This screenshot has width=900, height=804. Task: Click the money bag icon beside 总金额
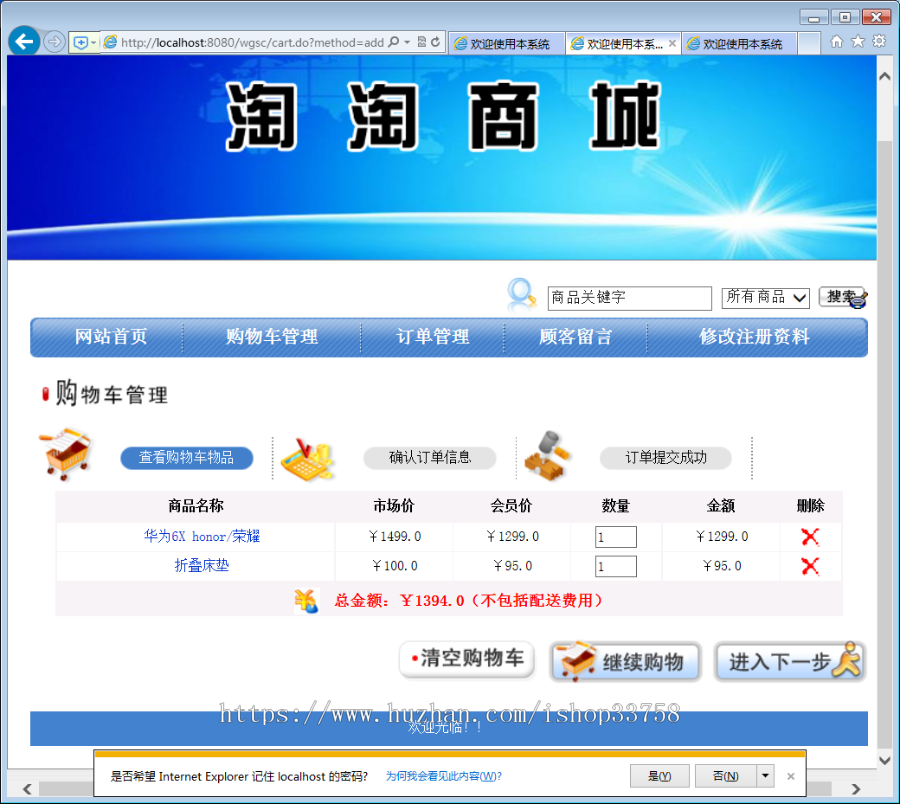pos(307,601)
